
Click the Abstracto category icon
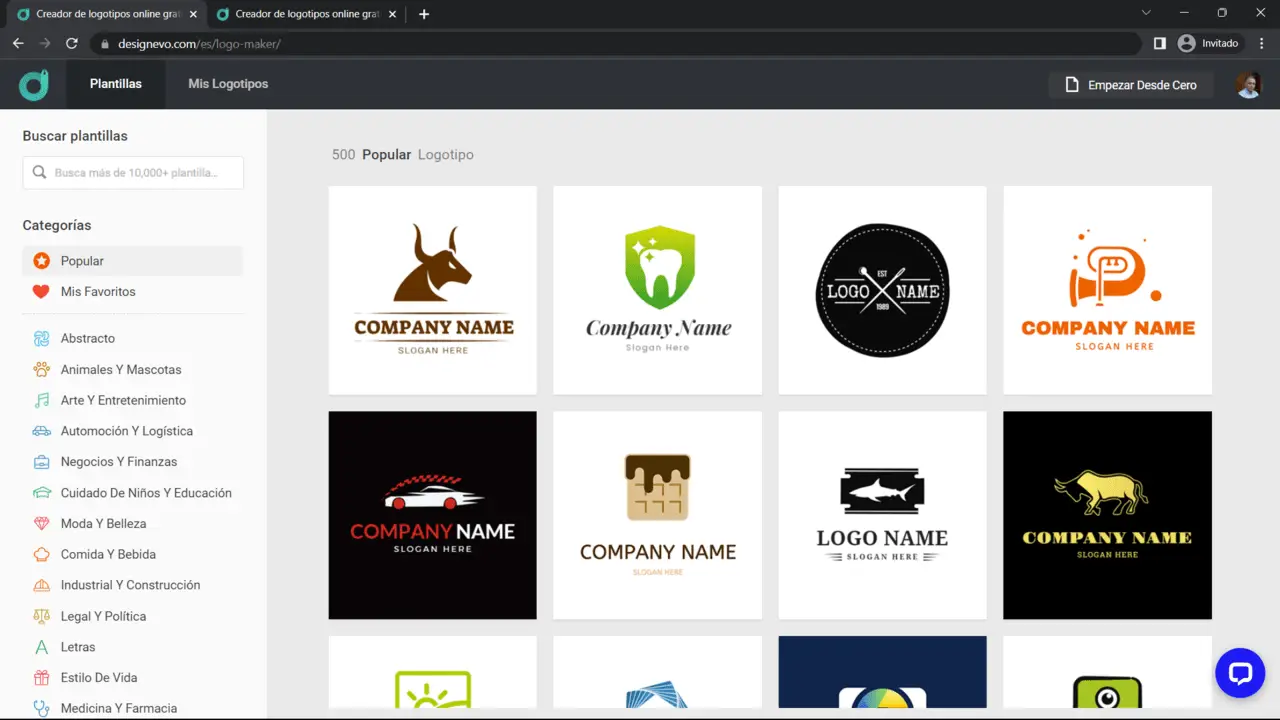[41, 338]
